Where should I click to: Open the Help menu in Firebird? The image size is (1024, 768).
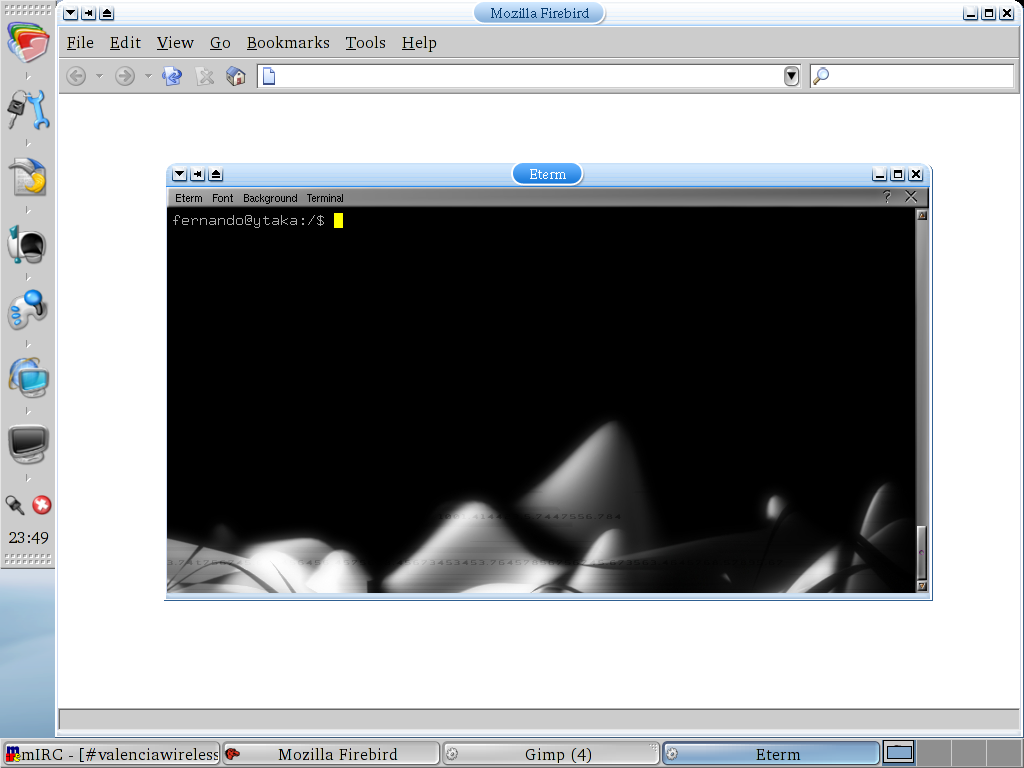pos(419,43)
